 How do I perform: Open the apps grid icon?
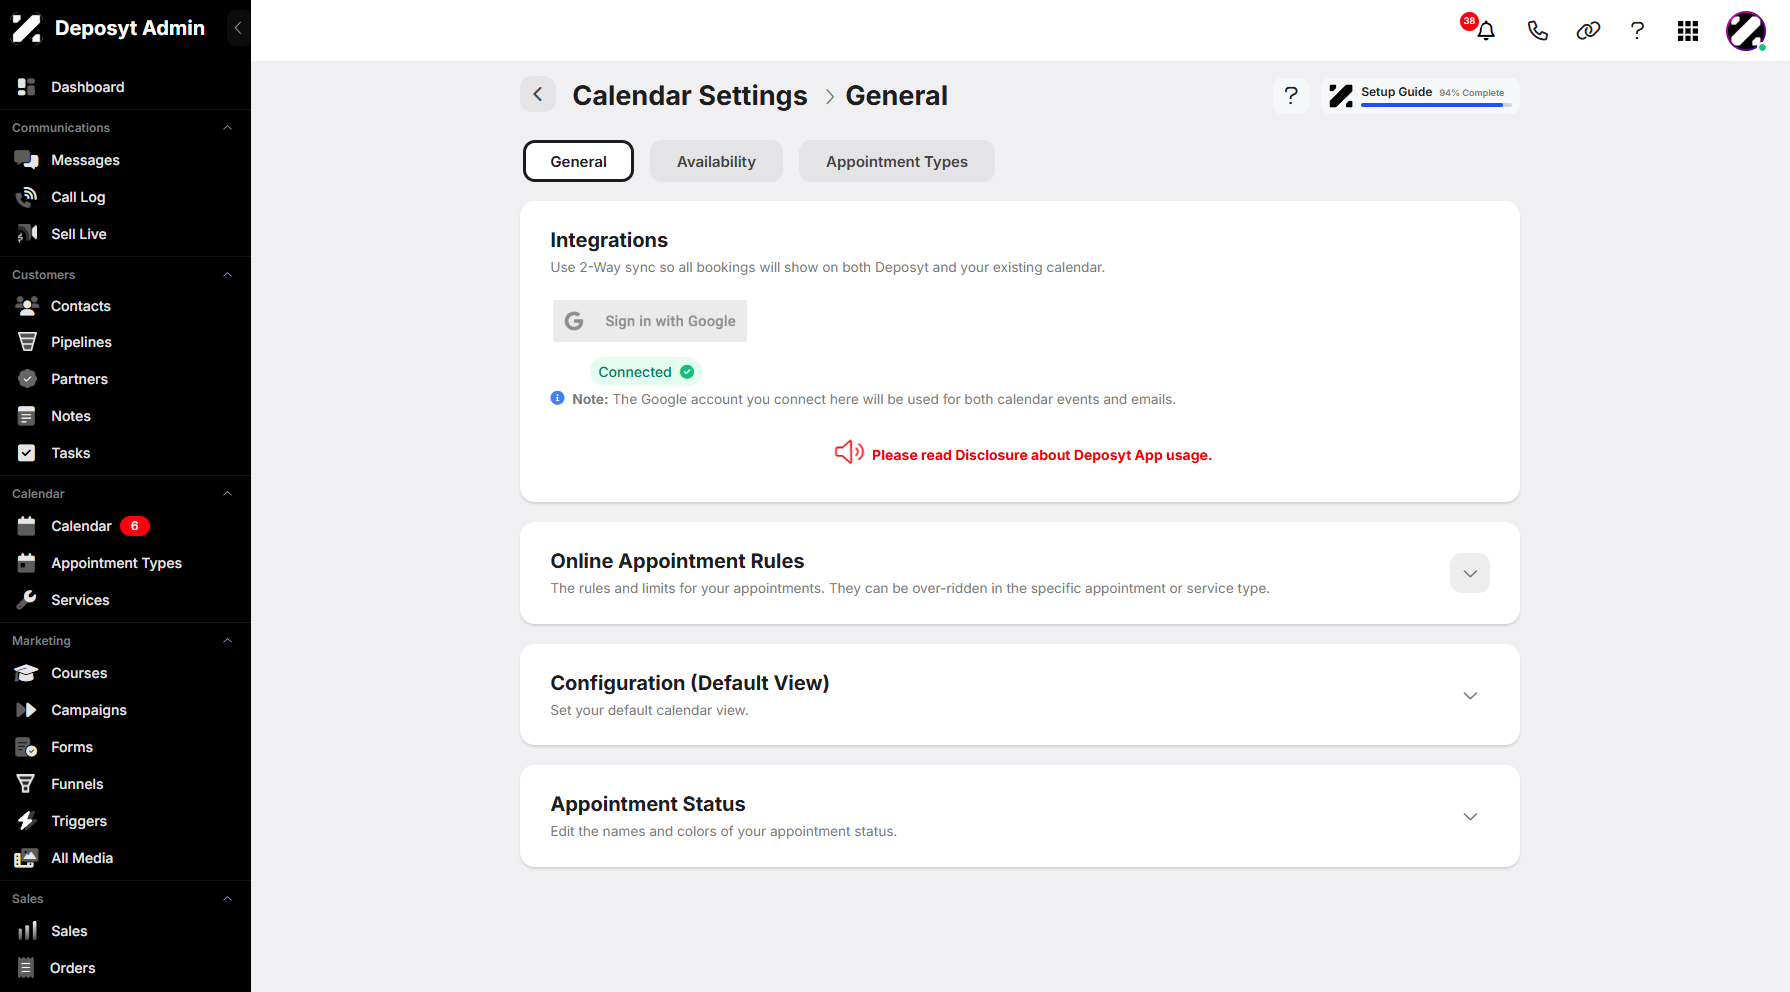point(1688,31)
